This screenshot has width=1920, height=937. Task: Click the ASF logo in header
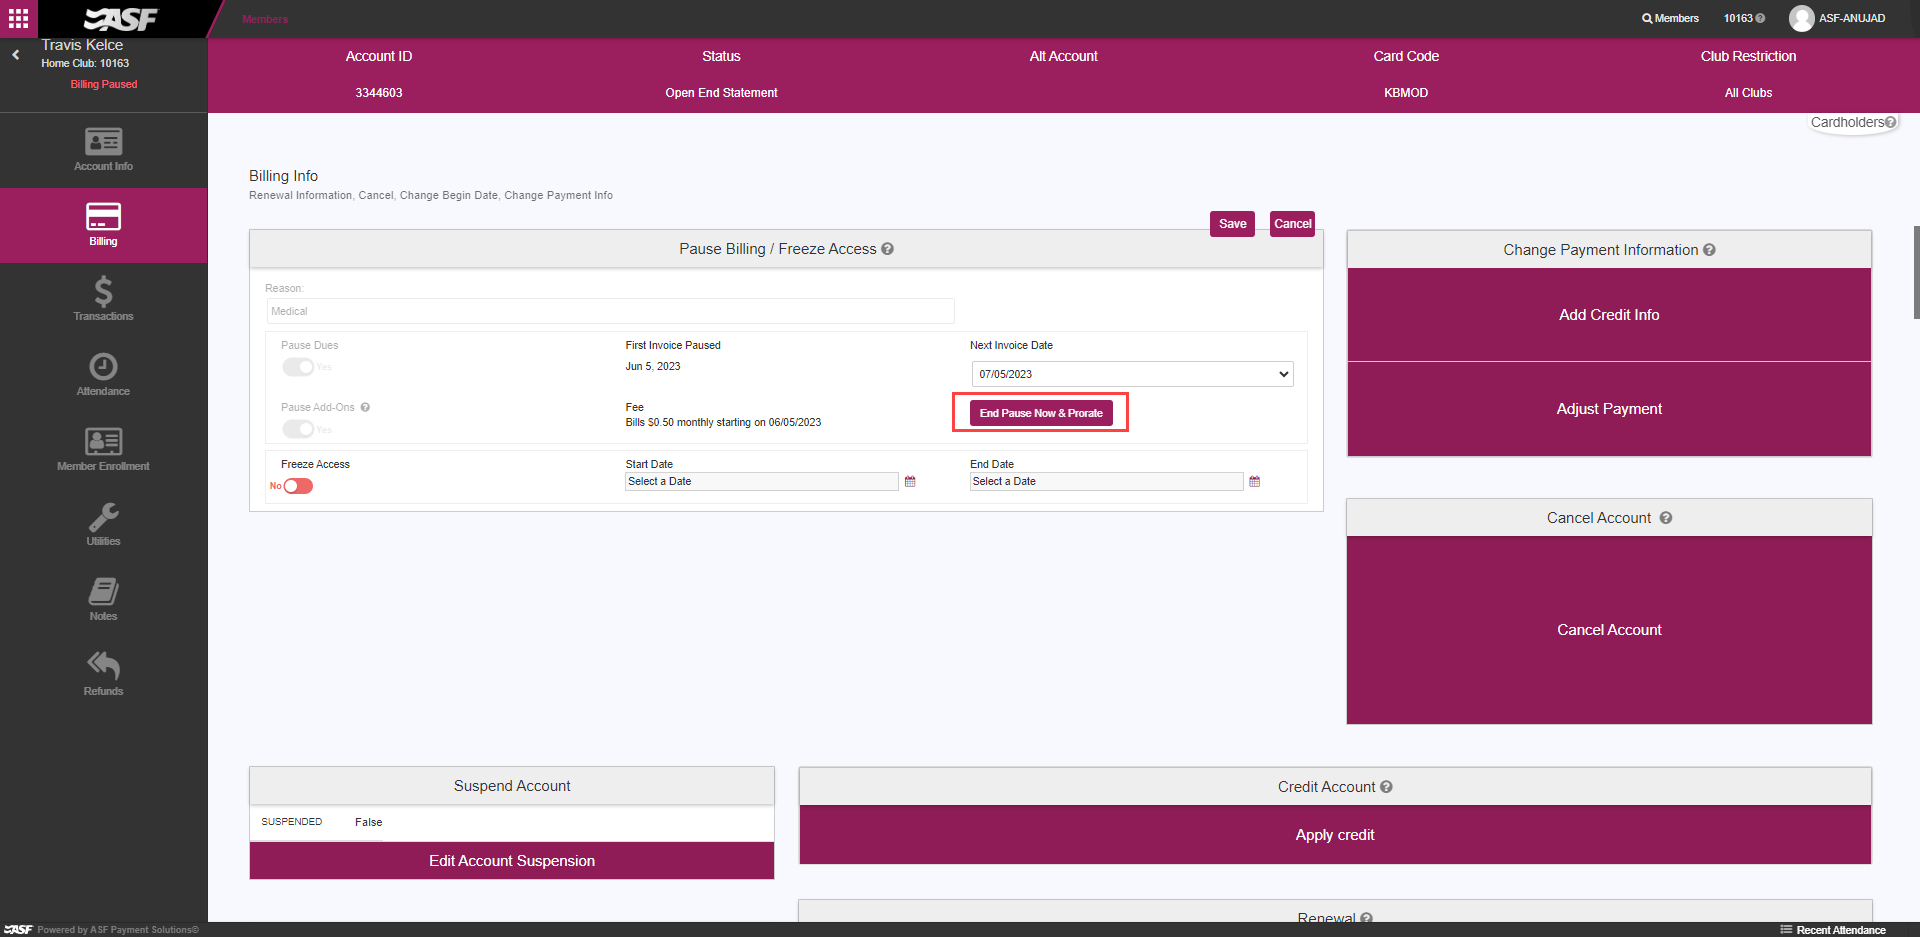(121, 18)
